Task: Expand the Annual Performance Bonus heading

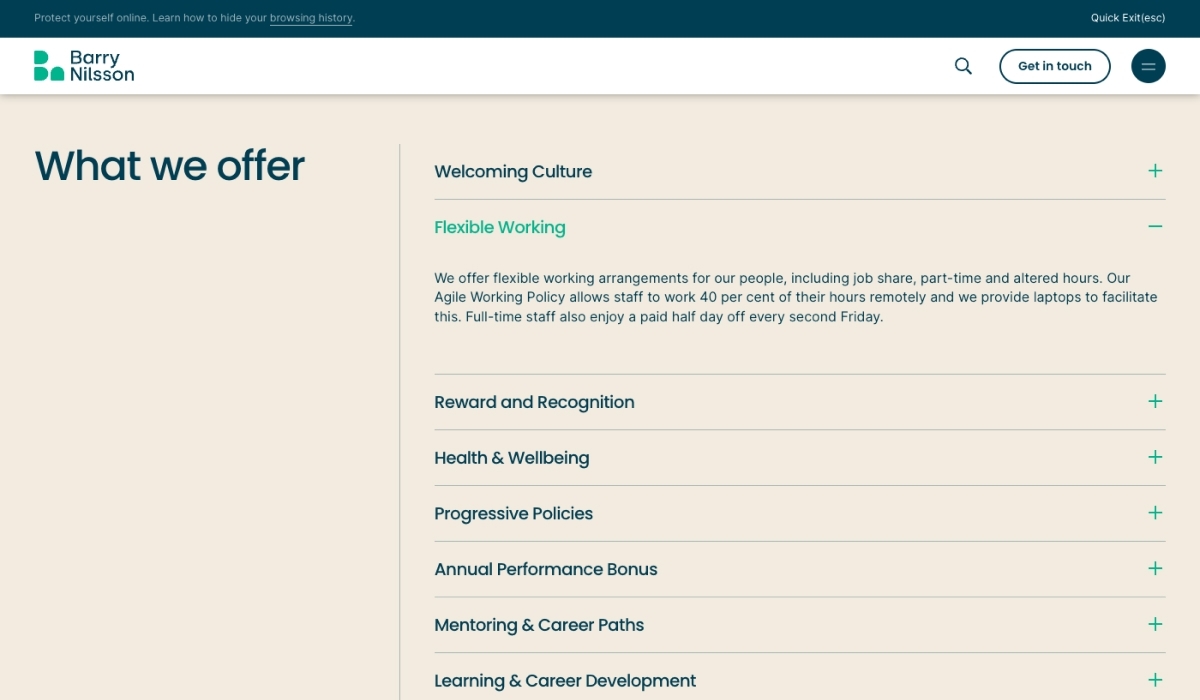Action: [x=546, y=570]
